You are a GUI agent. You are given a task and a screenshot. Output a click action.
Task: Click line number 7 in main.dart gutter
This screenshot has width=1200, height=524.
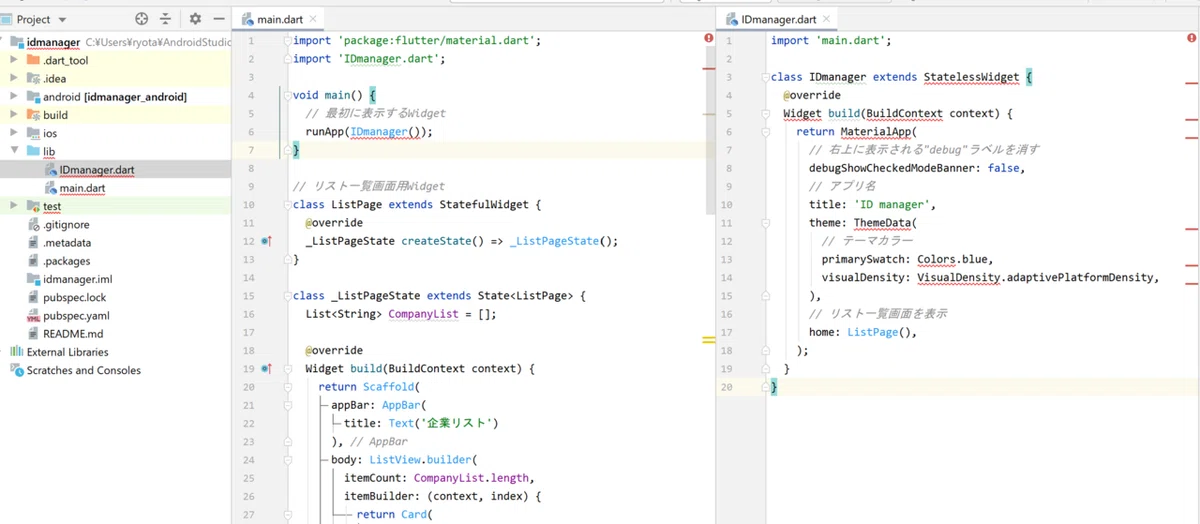[x=250, y=150]
